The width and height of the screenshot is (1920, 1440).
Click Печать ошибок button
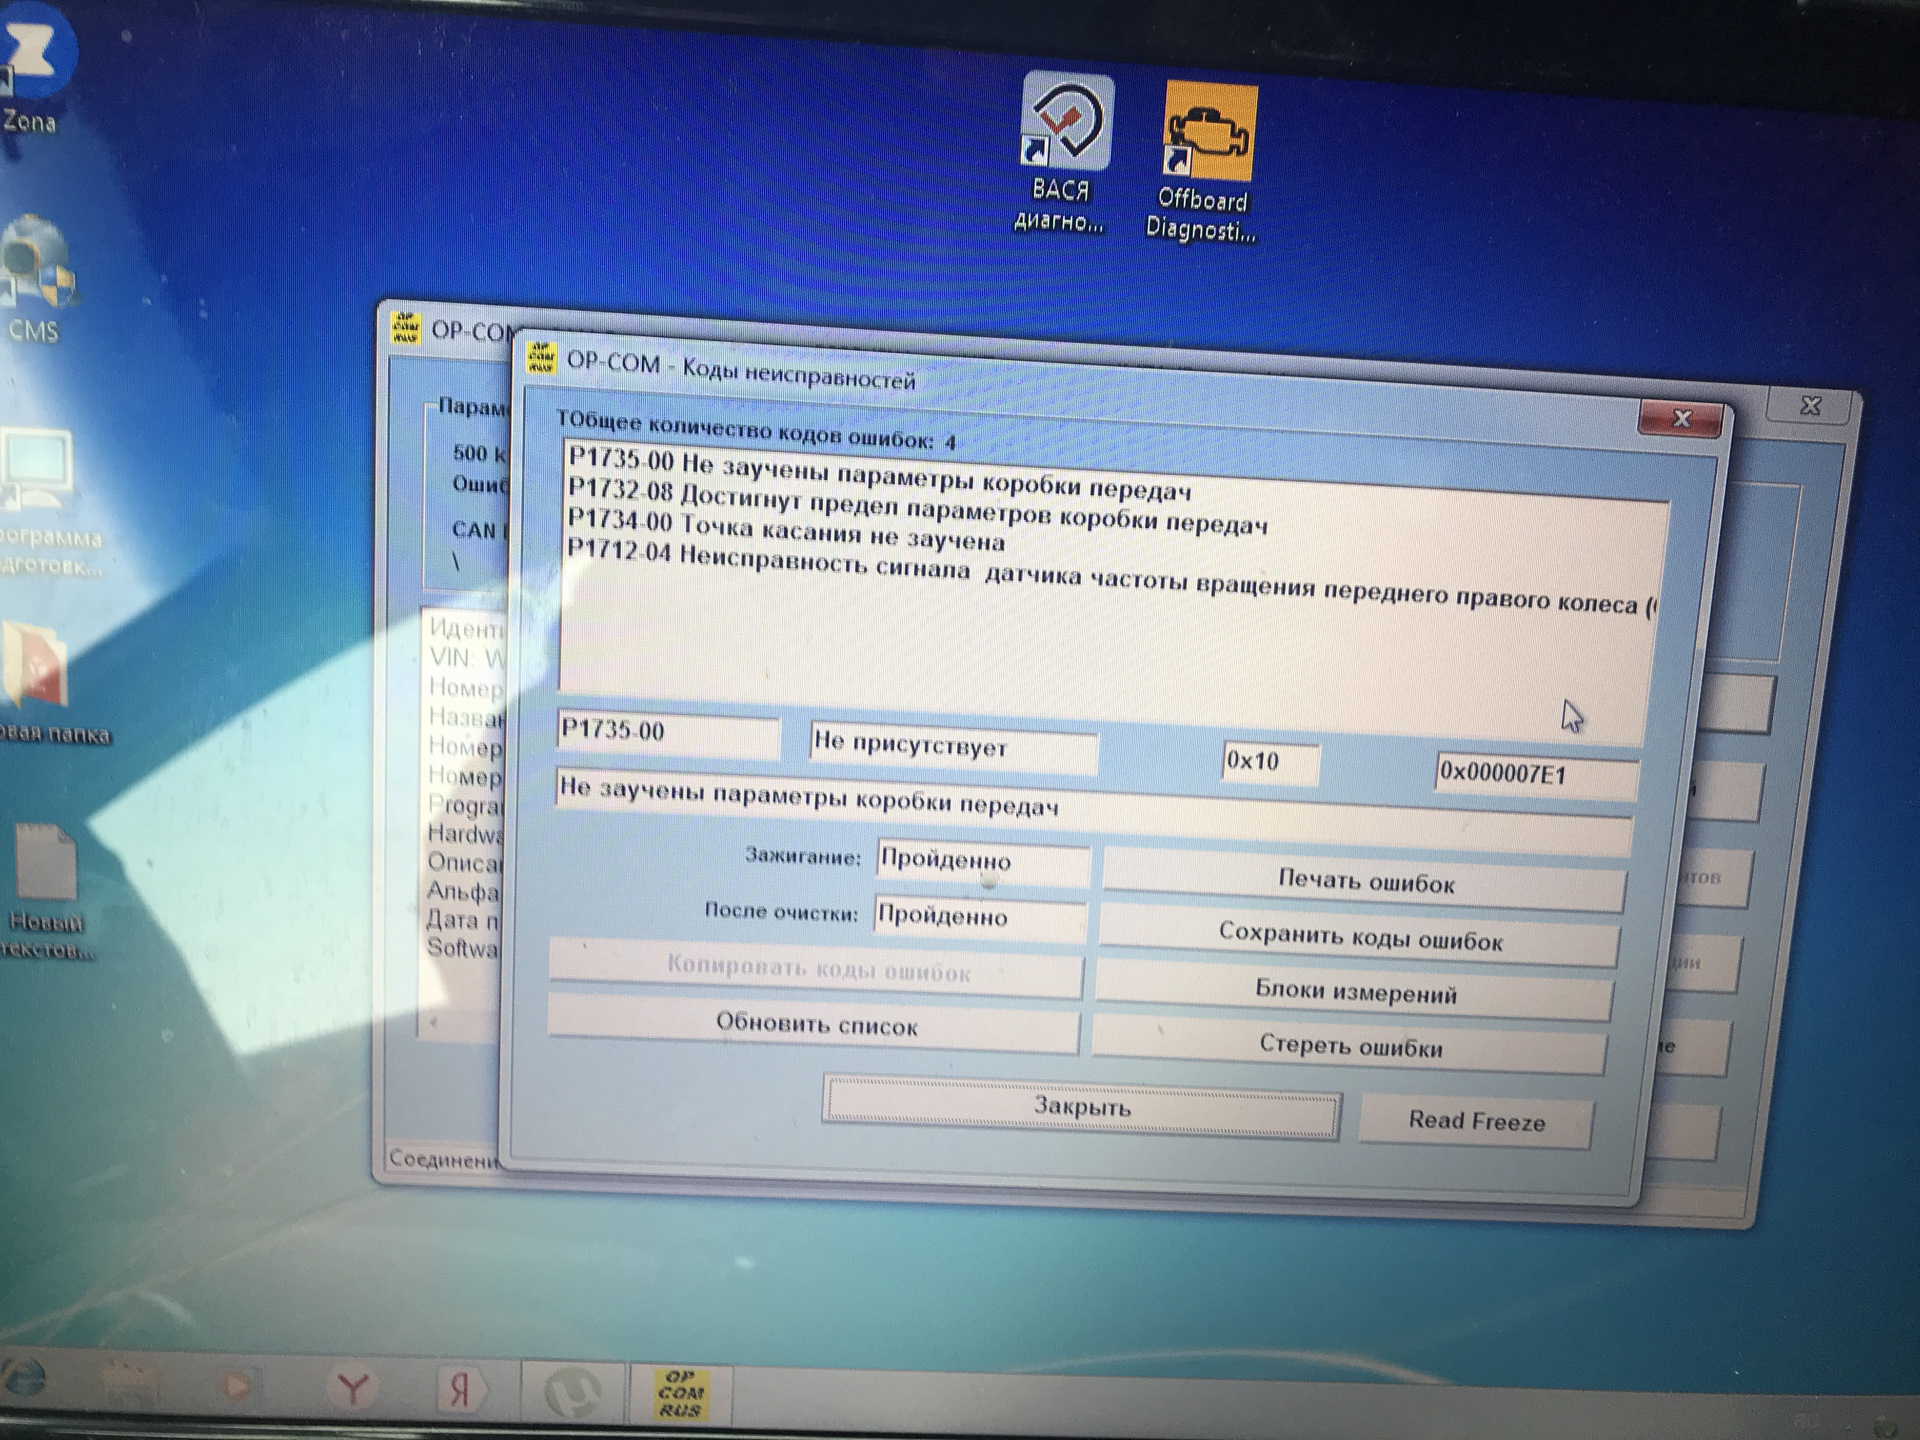1365,881
